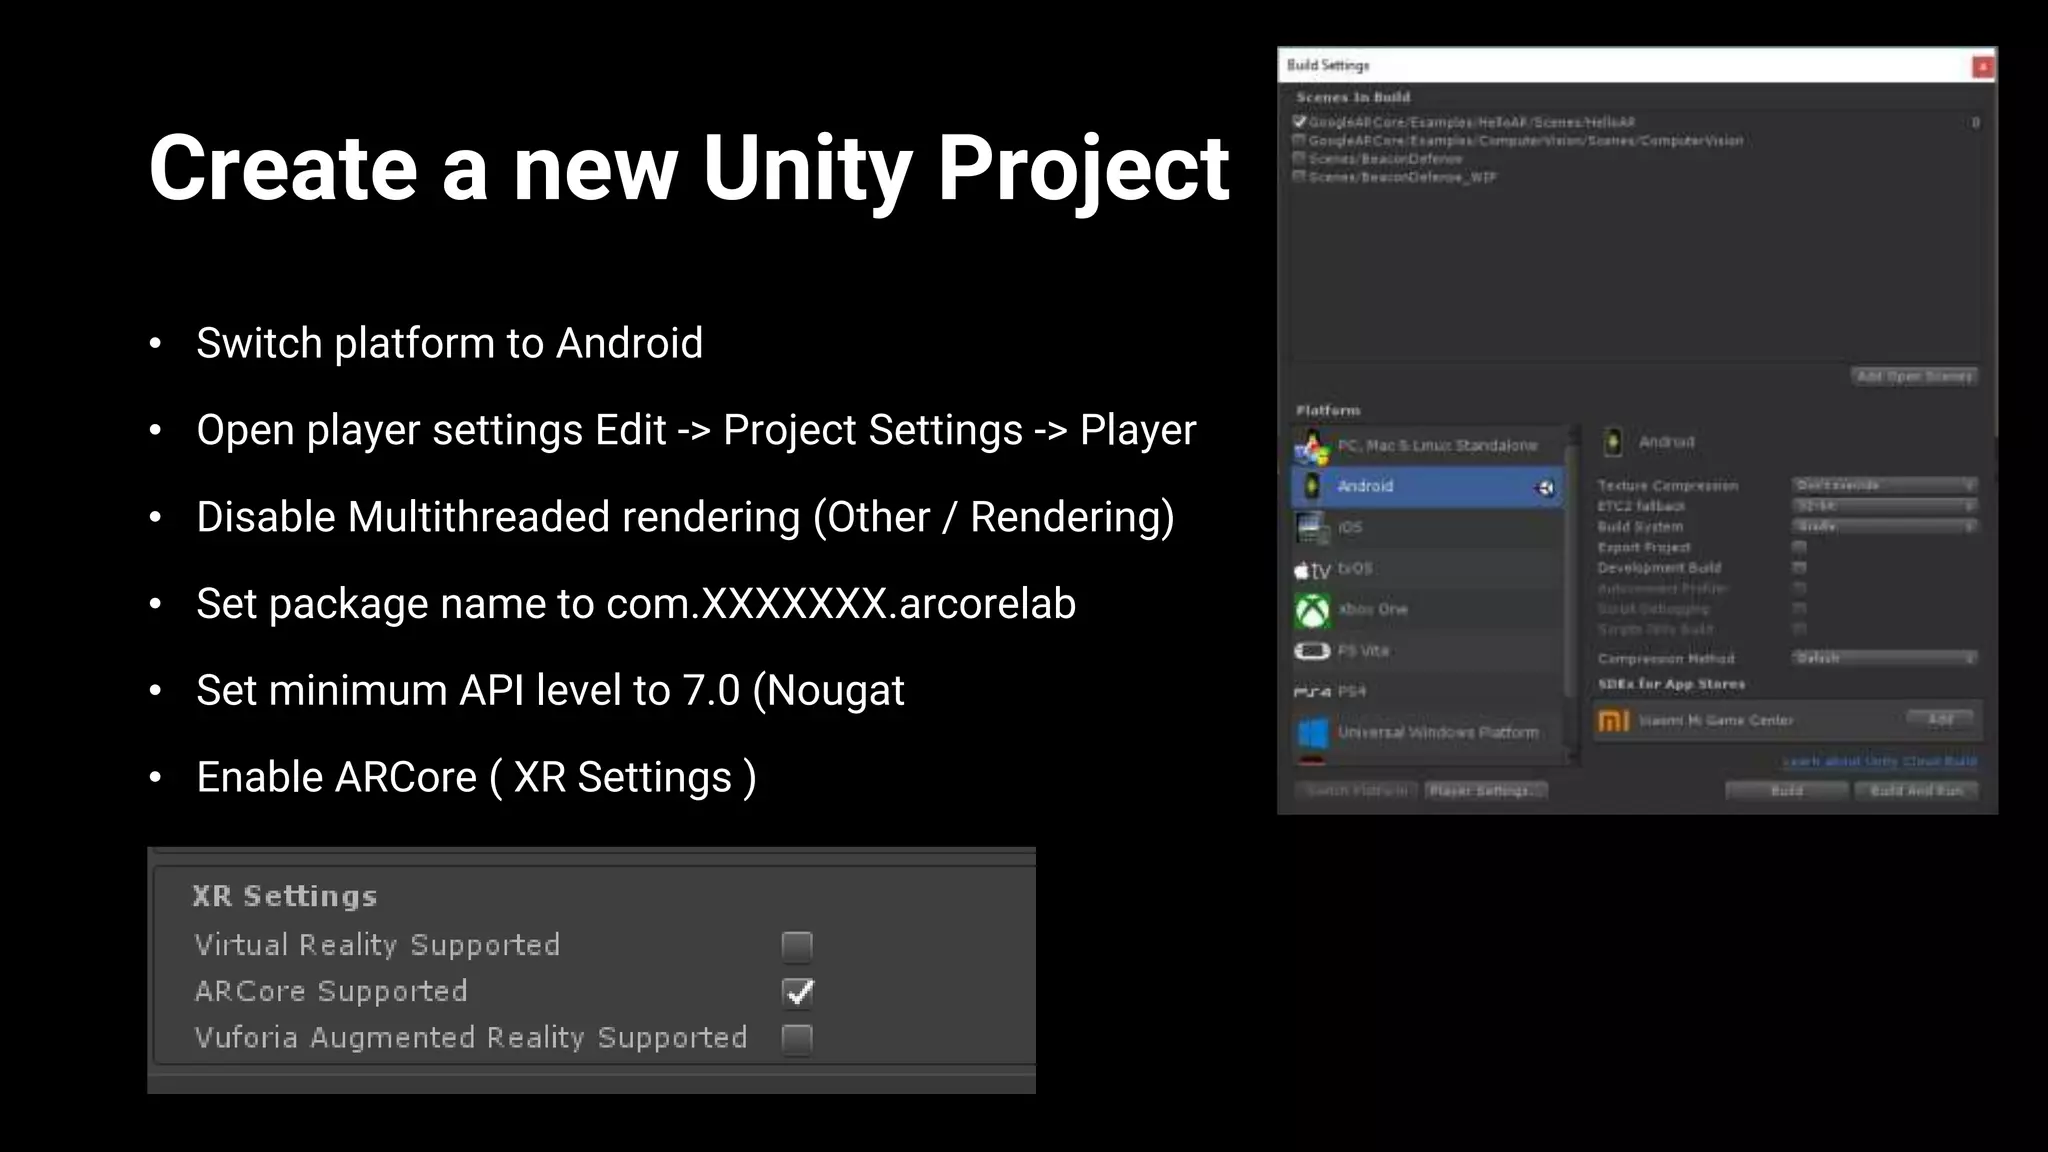The height and width of the screenshot is (1152, 2048).
Task: Click 'Disable Multithreaded rendering' bullet text
Action: (x=685, y=517)
